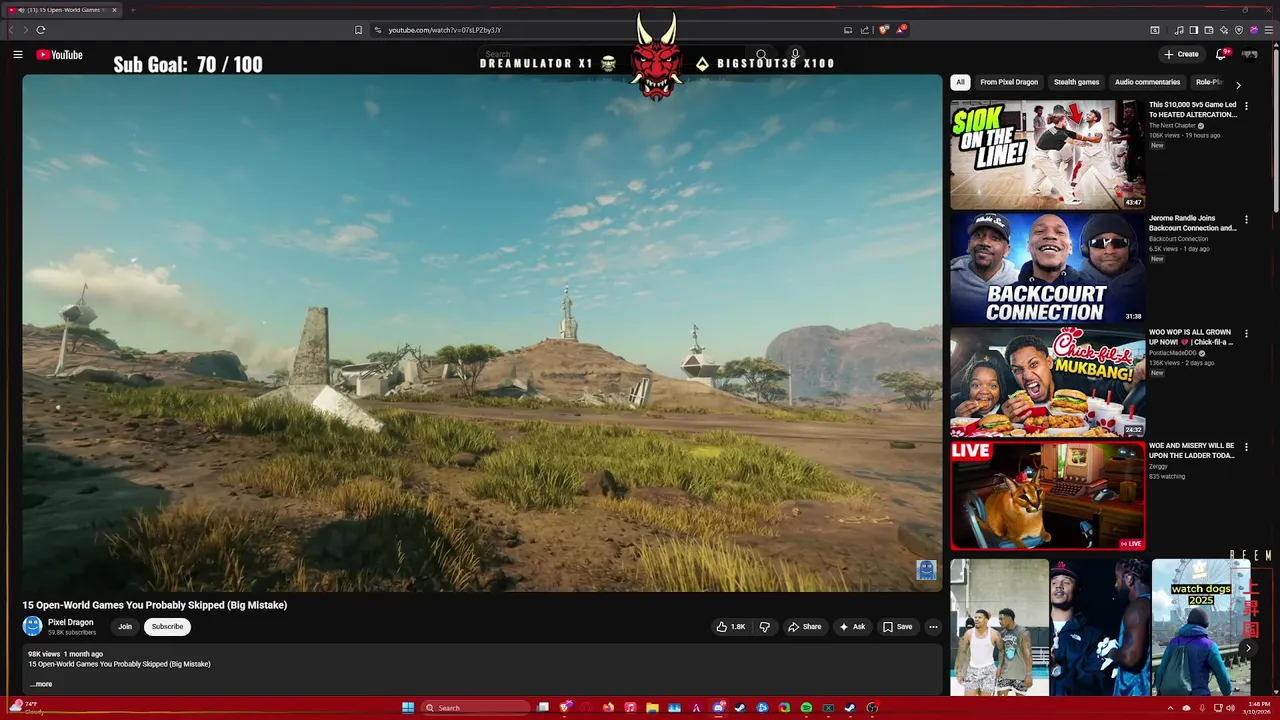Open the live cat stream thumbnail
The width and height of the screenshot is (1280, 720).
point(1047,496)
